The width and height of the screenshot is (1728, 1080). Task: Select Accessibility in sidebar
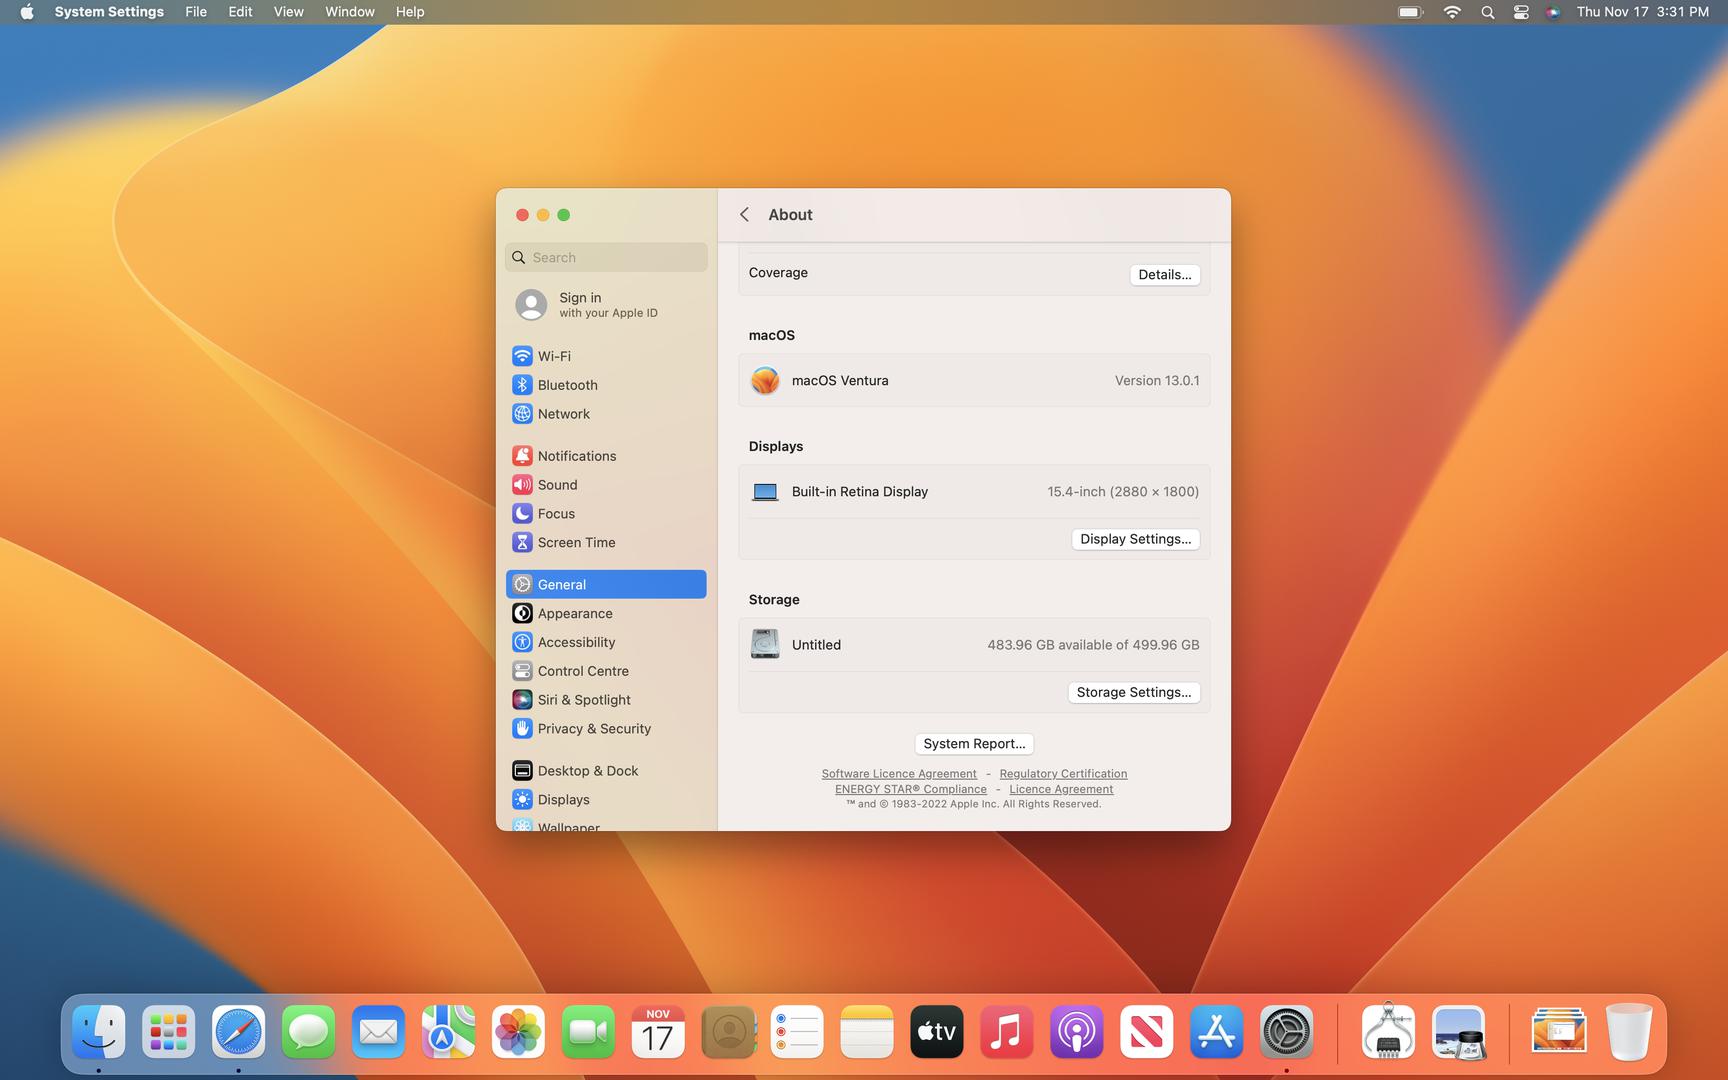[x=576, y=643]
